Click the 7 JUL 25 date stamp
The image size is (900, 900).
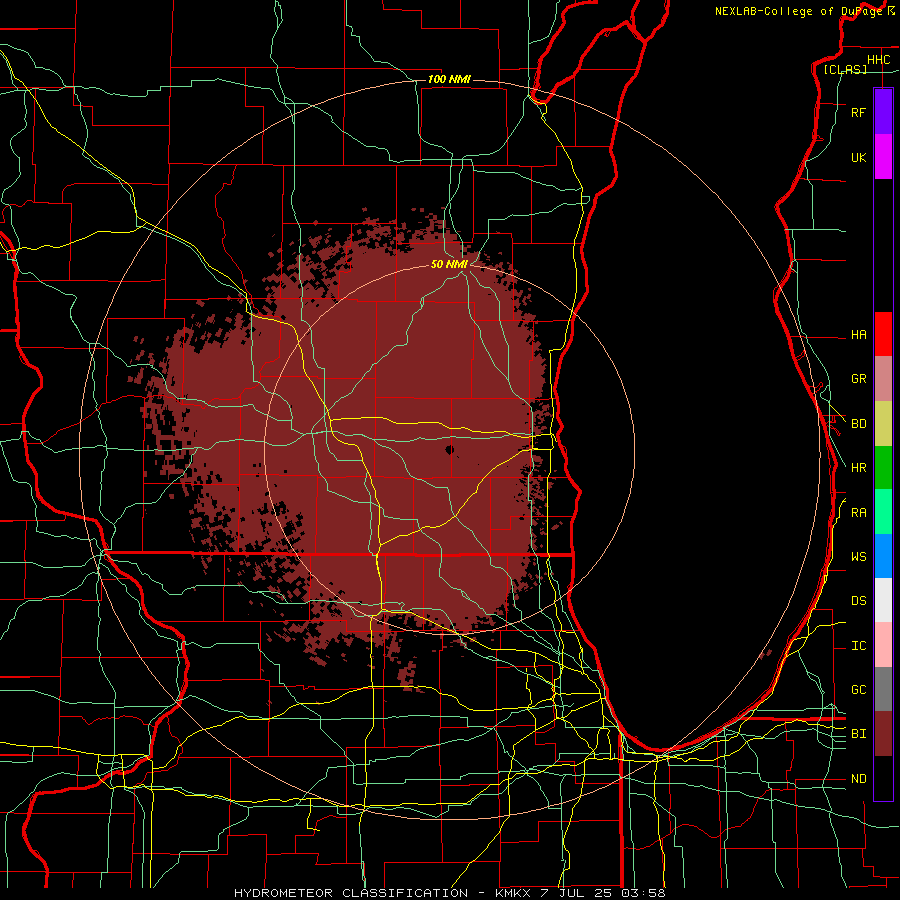[x=577, y=893]
